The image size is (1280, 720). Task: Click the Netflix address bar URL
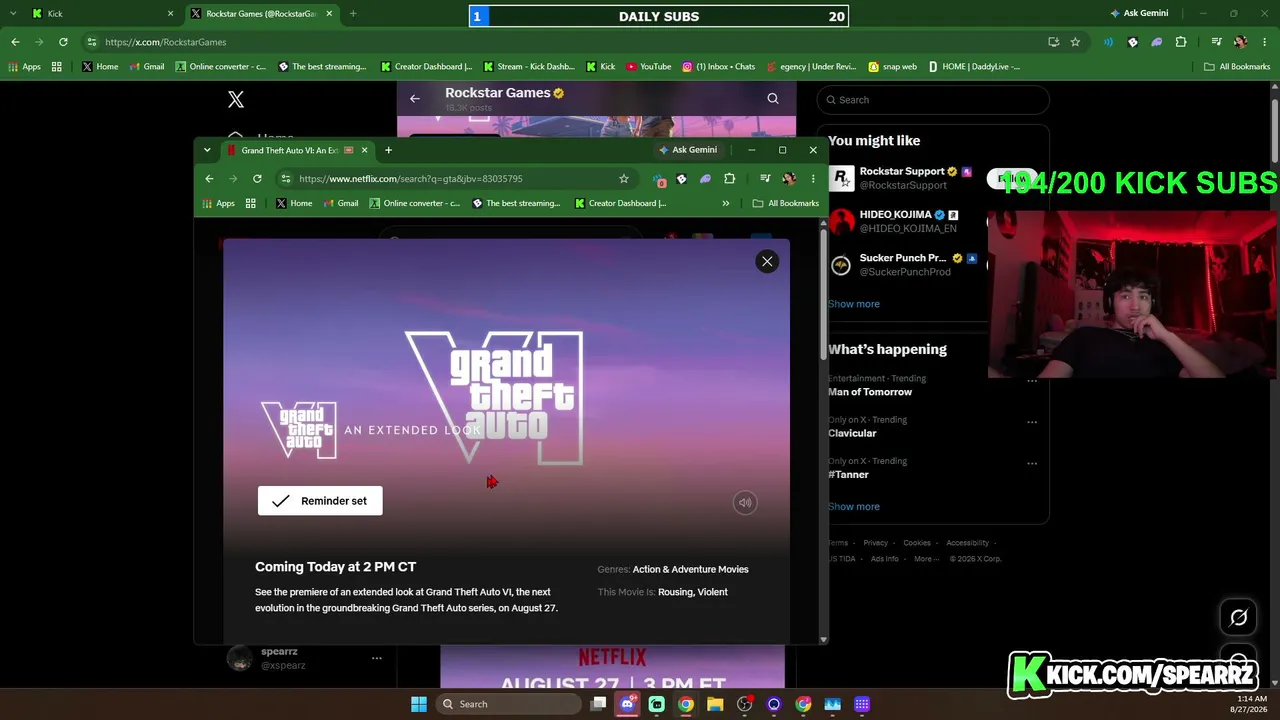pos(410,179)
